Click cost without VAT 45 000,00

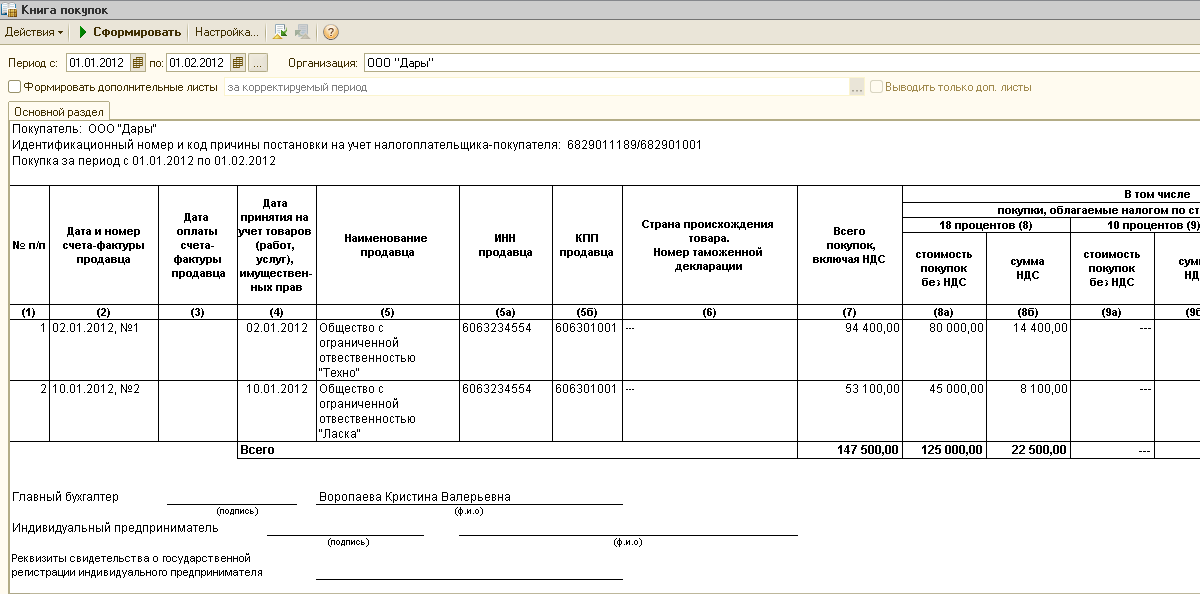[945, 411]
